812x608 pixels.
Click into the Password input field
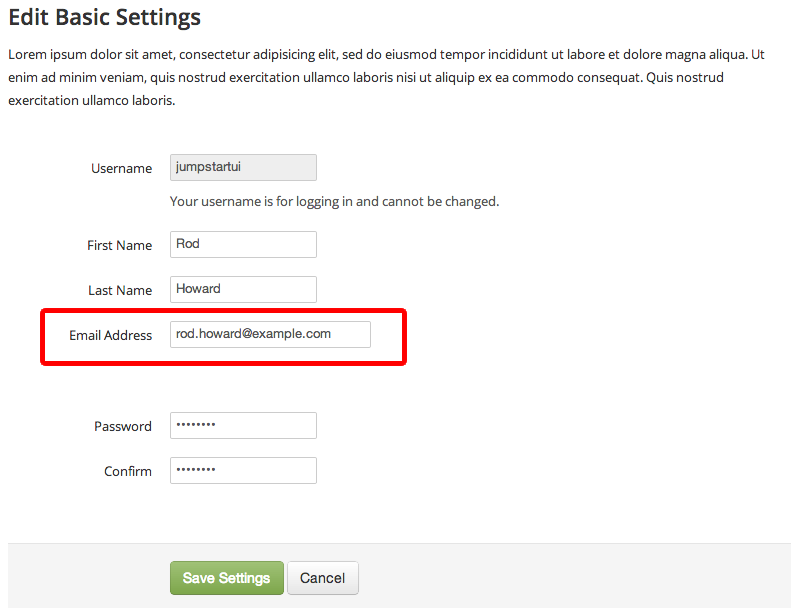click(243, 426)
